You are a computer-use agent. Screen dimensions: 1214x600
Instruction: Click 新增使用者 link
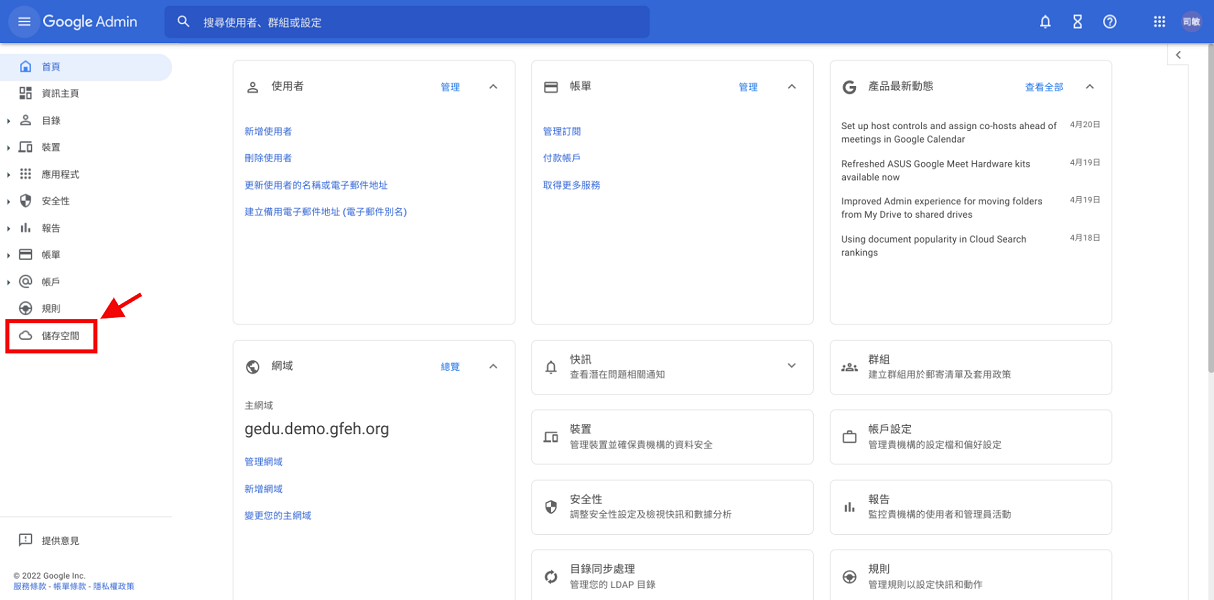click(x=268, y=131)
